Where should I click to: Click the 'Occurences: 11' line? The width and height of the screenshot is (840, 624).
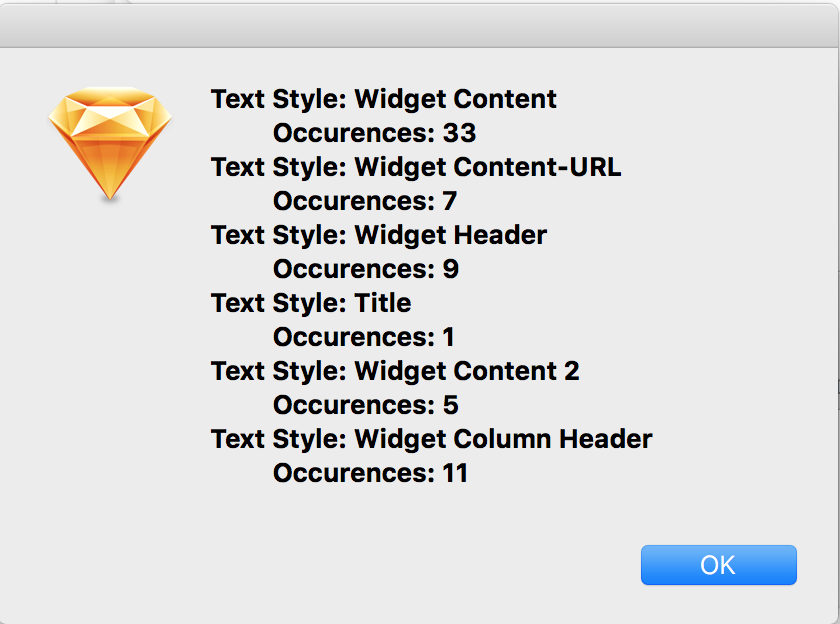[370, 473]
